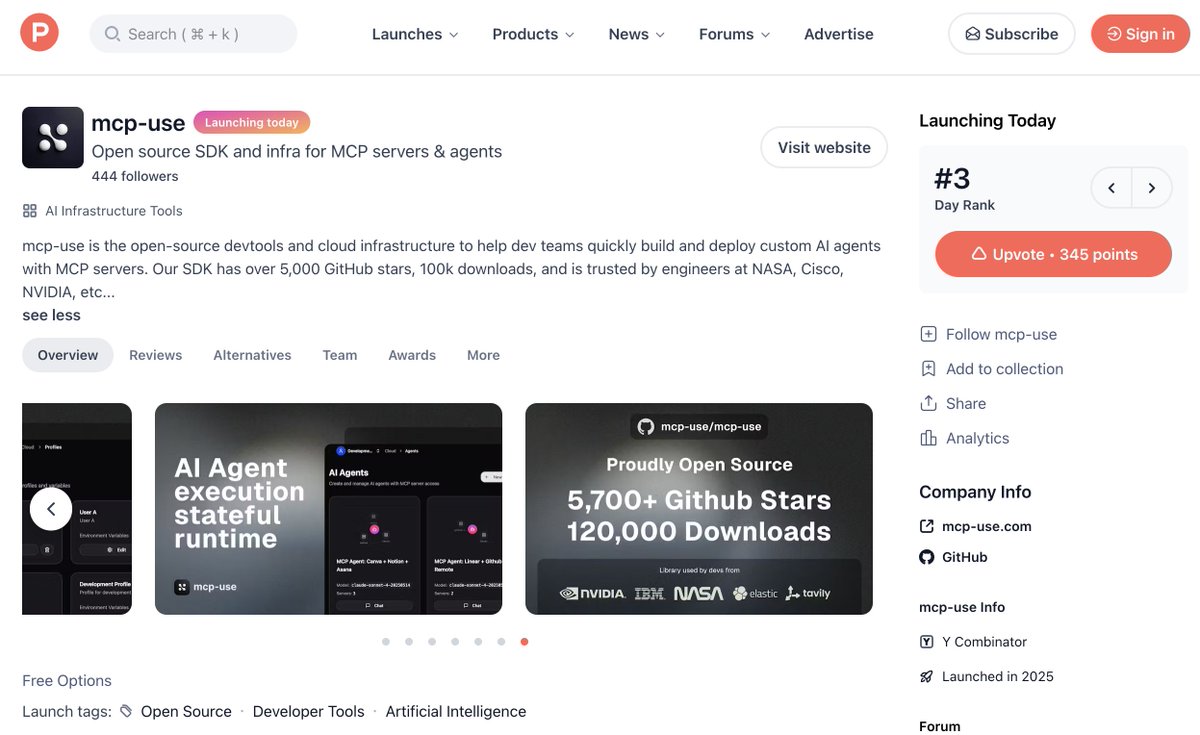
Task: Click the Follow mcp-use plus icon
Action: [x=928, y=334]
